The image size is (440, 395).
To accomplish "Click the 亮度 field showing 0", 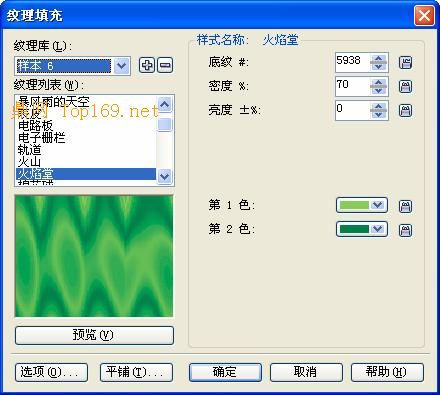I will [x=353, y=110].
